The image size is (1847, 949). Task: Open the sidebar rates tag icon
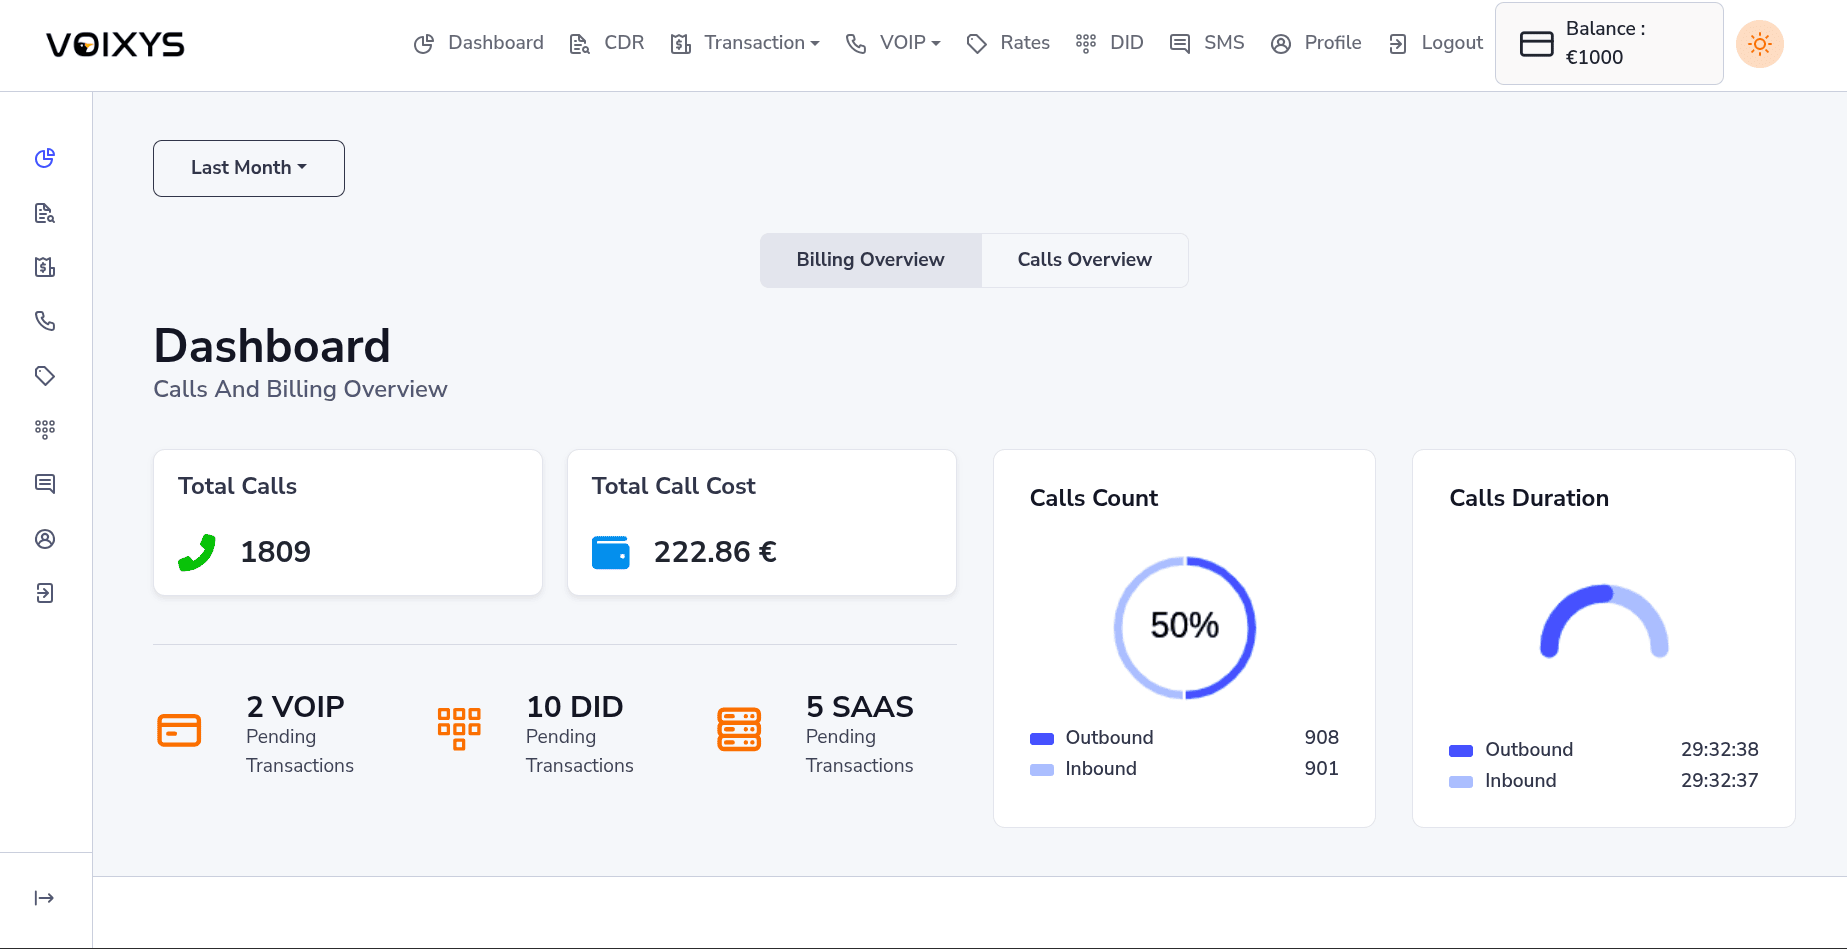point(45,376)
